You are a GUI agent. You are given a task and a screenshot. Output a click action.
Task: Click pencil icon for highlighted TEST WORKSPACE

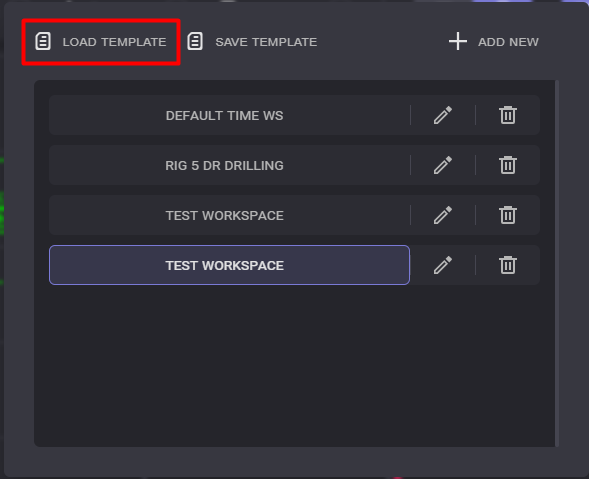[443, 265]
